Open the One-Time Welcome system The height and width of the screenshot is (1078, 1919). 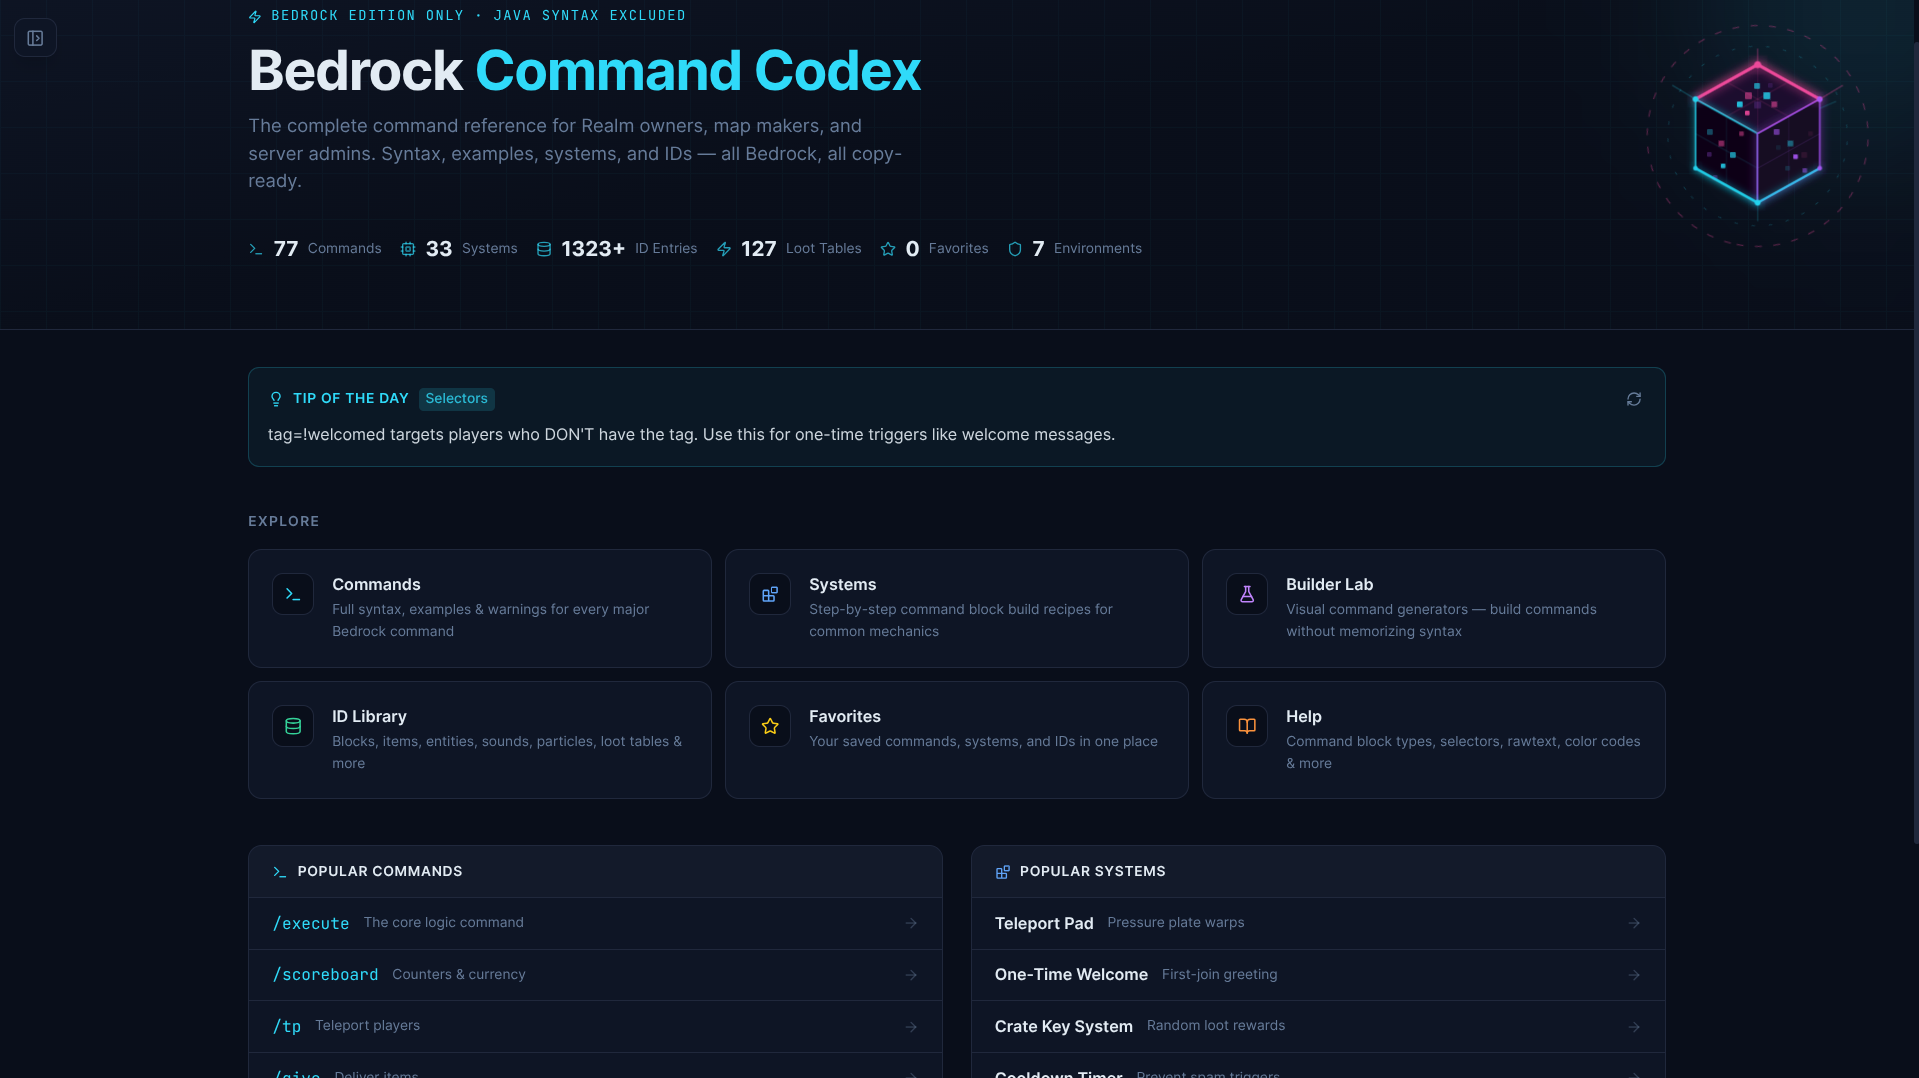[1318, 975]
